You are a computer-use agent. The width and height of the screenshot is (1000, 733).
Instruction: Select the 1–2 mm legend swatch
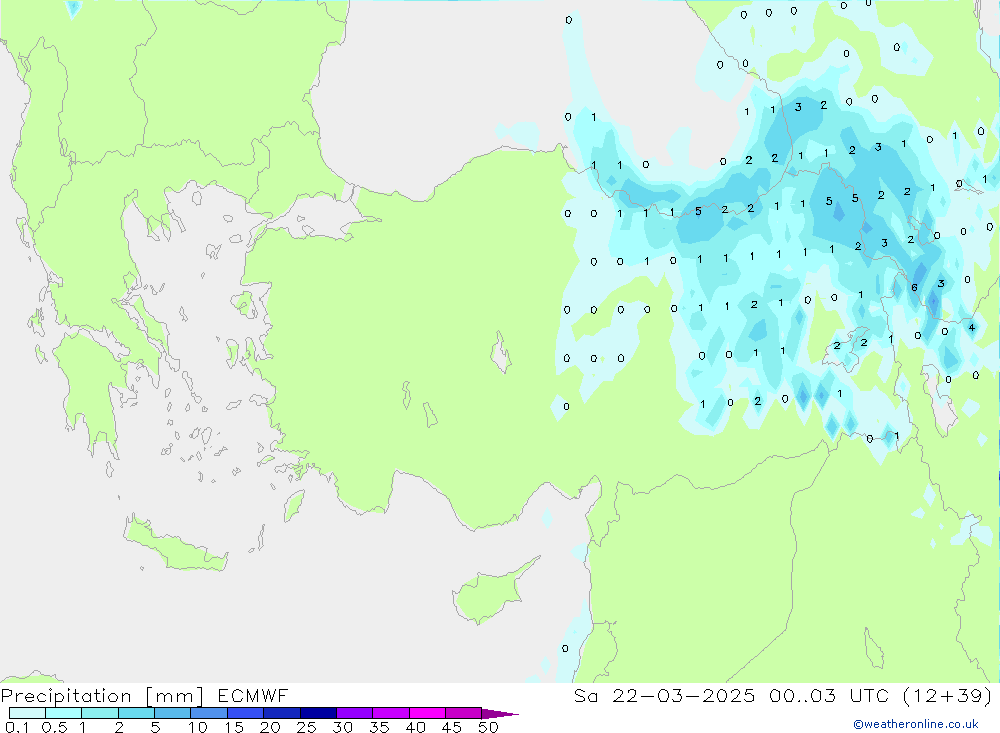(100, 713)
